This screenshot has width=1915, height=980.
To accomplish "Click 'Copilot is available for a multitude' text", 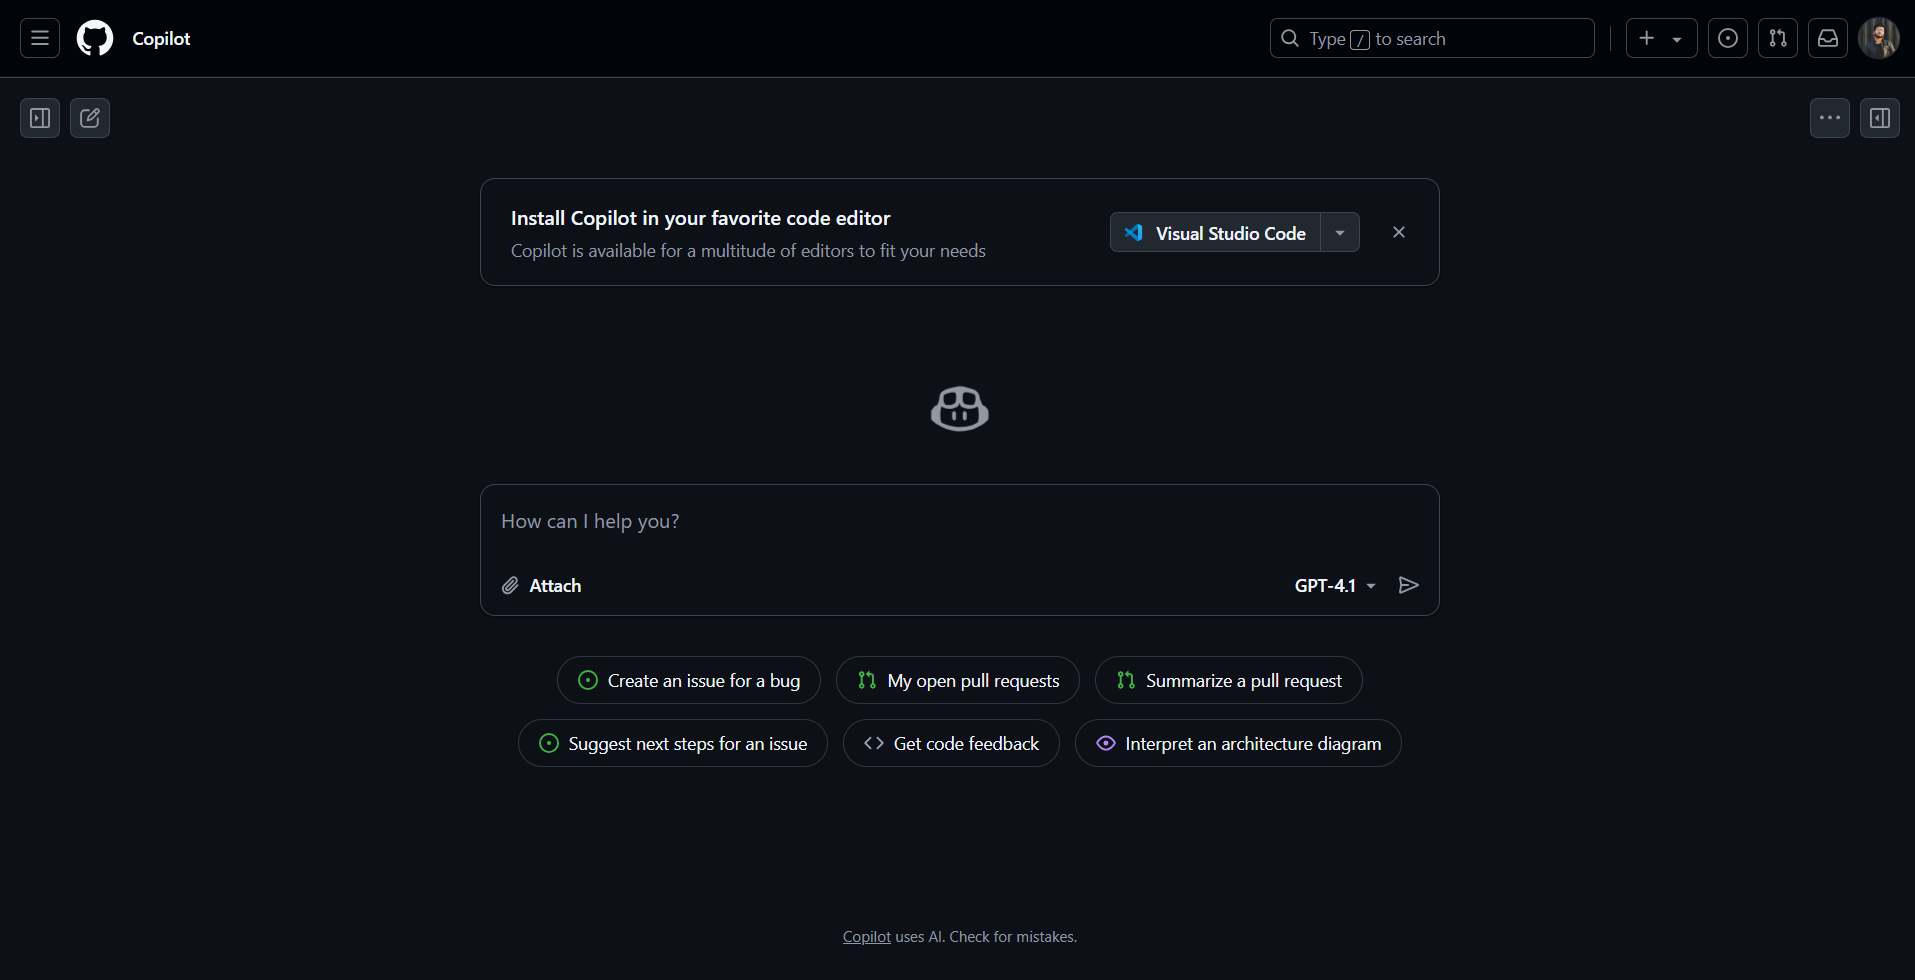I will (x=748, y=251).
